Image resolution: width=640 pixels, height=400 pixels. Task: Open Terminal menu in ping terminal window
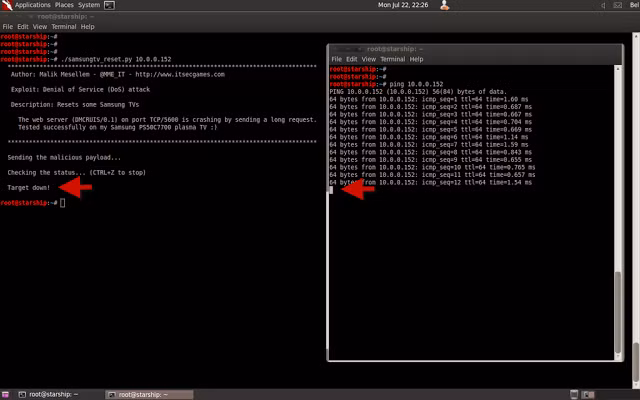(x=393, y=59)
